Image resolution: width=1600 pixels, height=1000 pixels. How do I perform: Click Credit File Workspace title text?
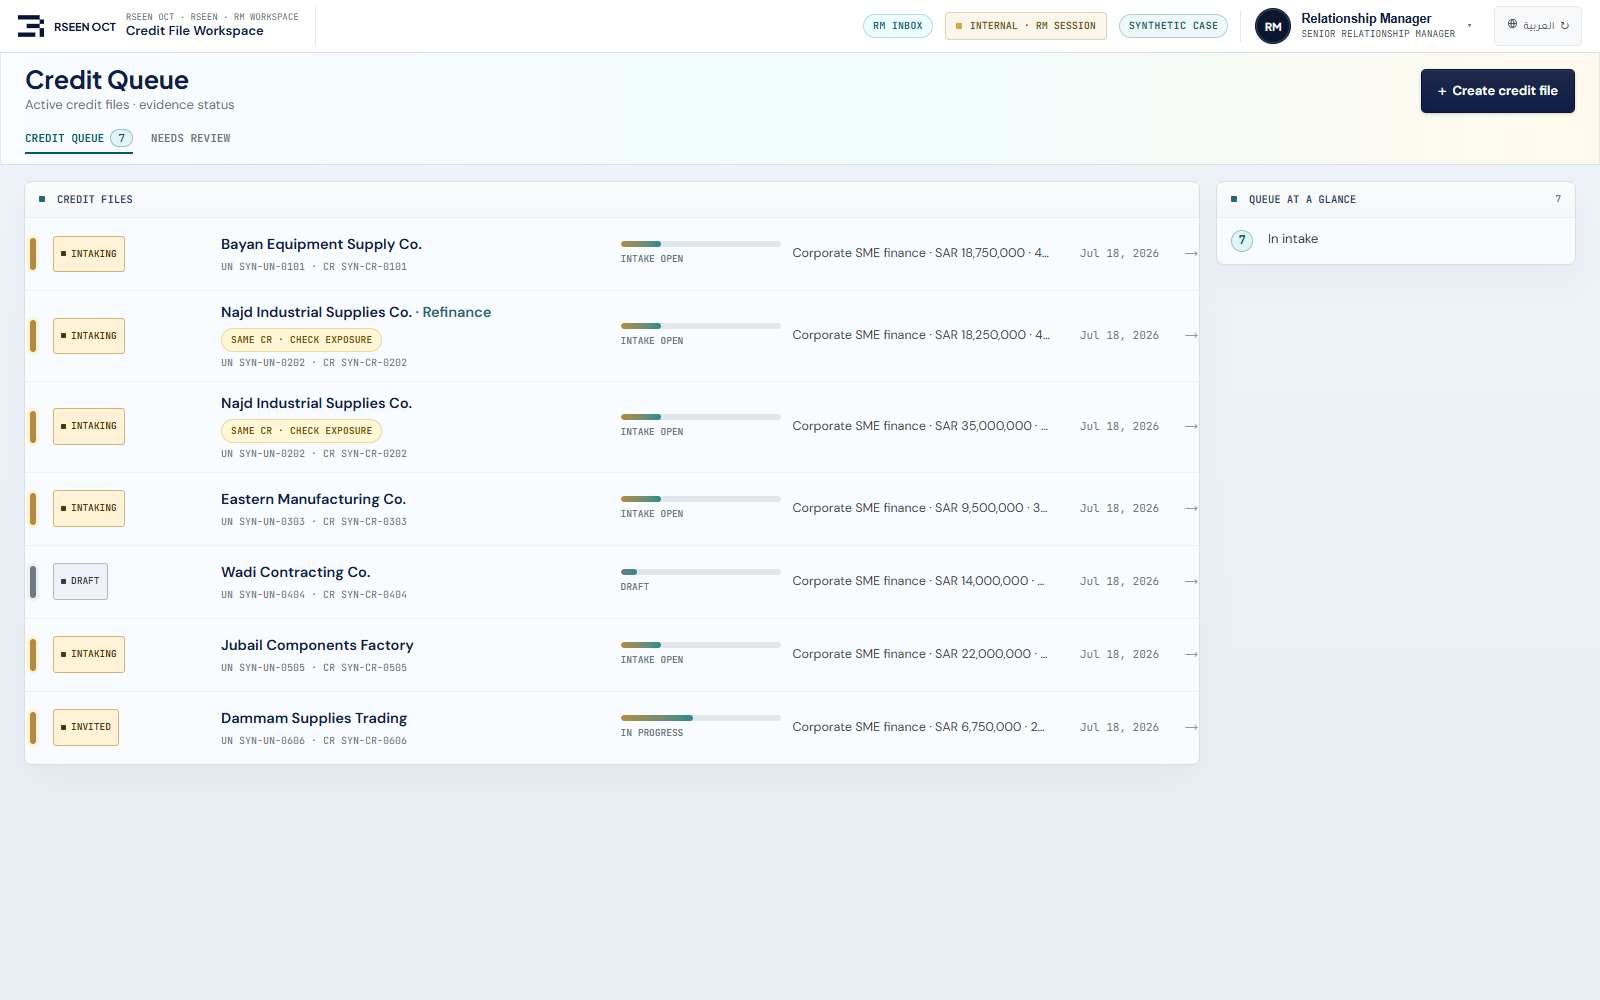(195, 31)
